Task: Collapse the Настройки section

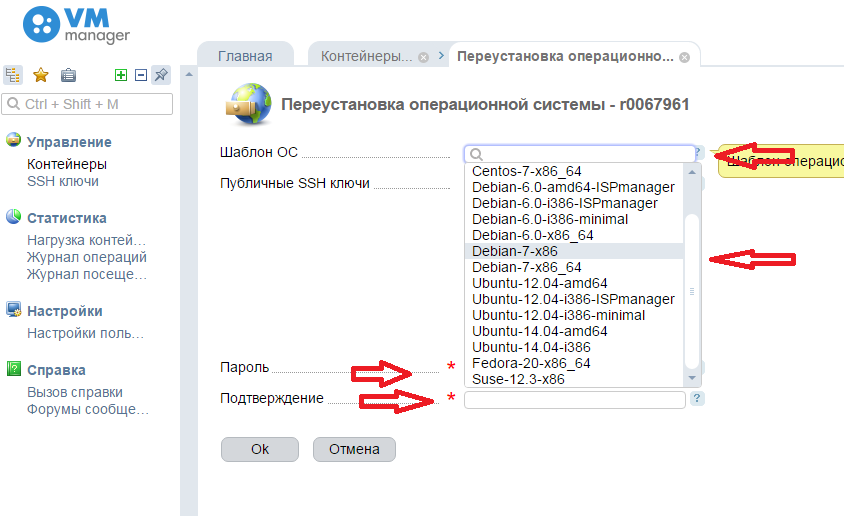Action: [x=65, y=311]
